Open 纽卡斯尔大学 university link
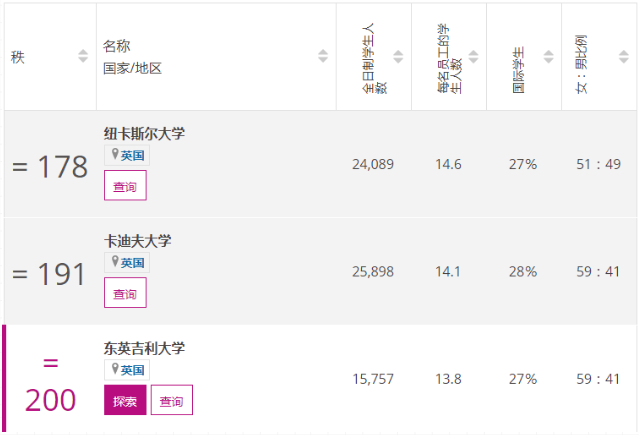The image size is (639, 435). click(144, 134)
